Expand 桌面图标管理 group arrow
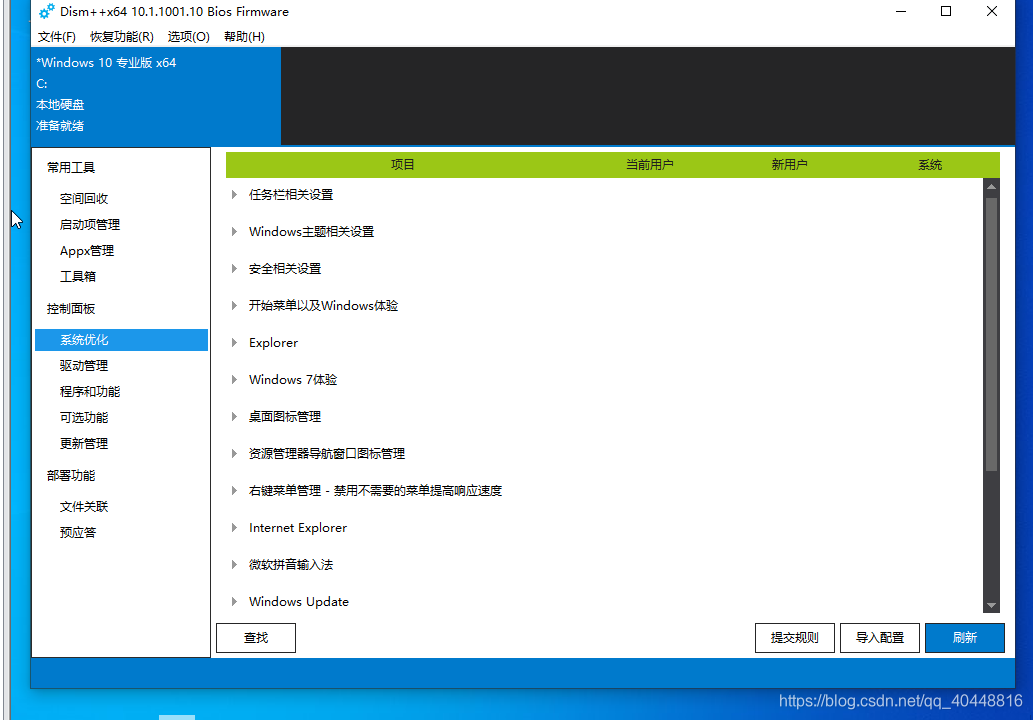Screen dimensions: 1033x720 tap(234, 416)
